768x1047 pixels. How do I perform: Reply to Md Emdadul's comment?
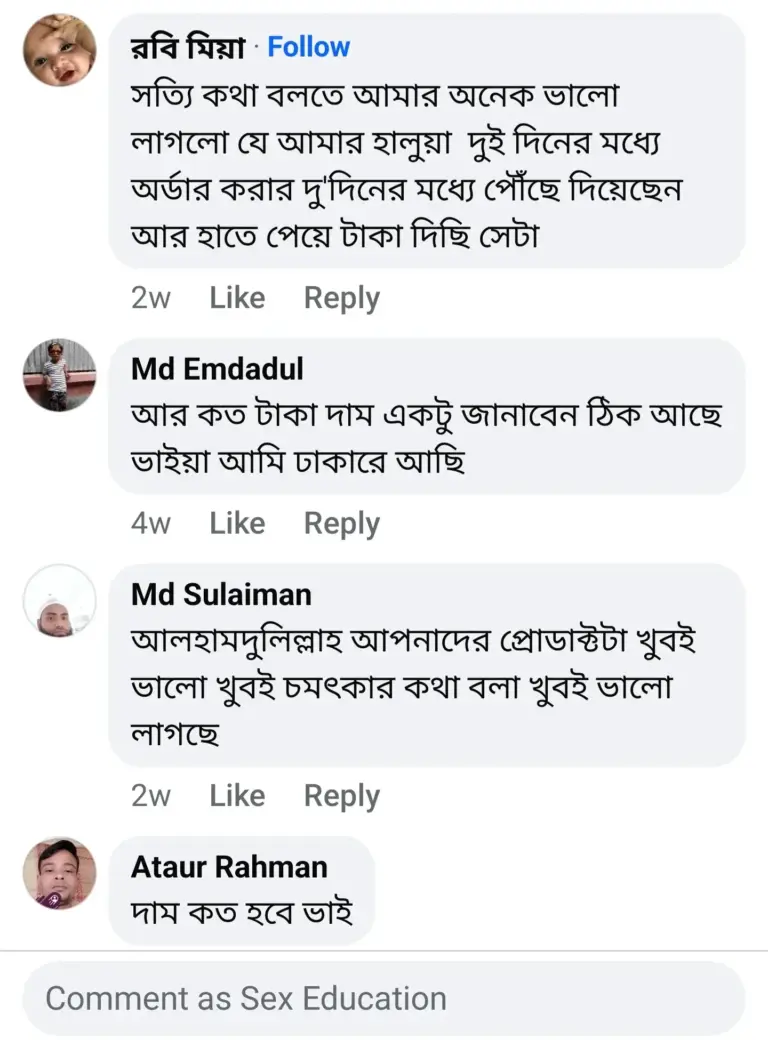point(342,523)
